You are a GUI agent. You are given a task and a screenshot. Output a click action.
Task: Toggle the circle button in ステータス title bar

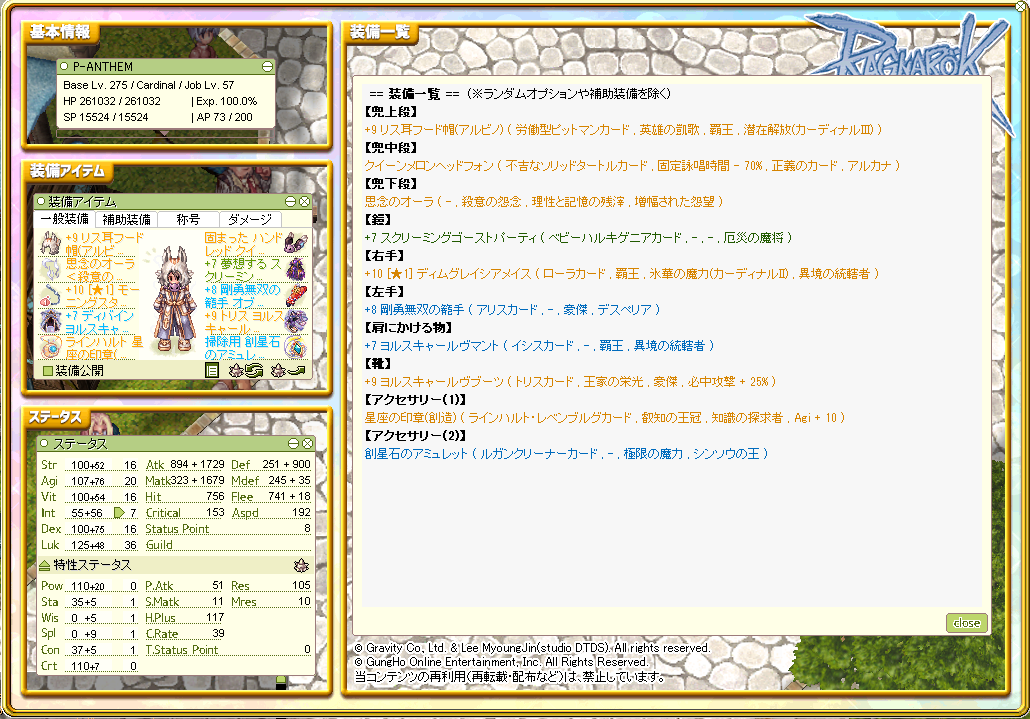coord(42,443)
